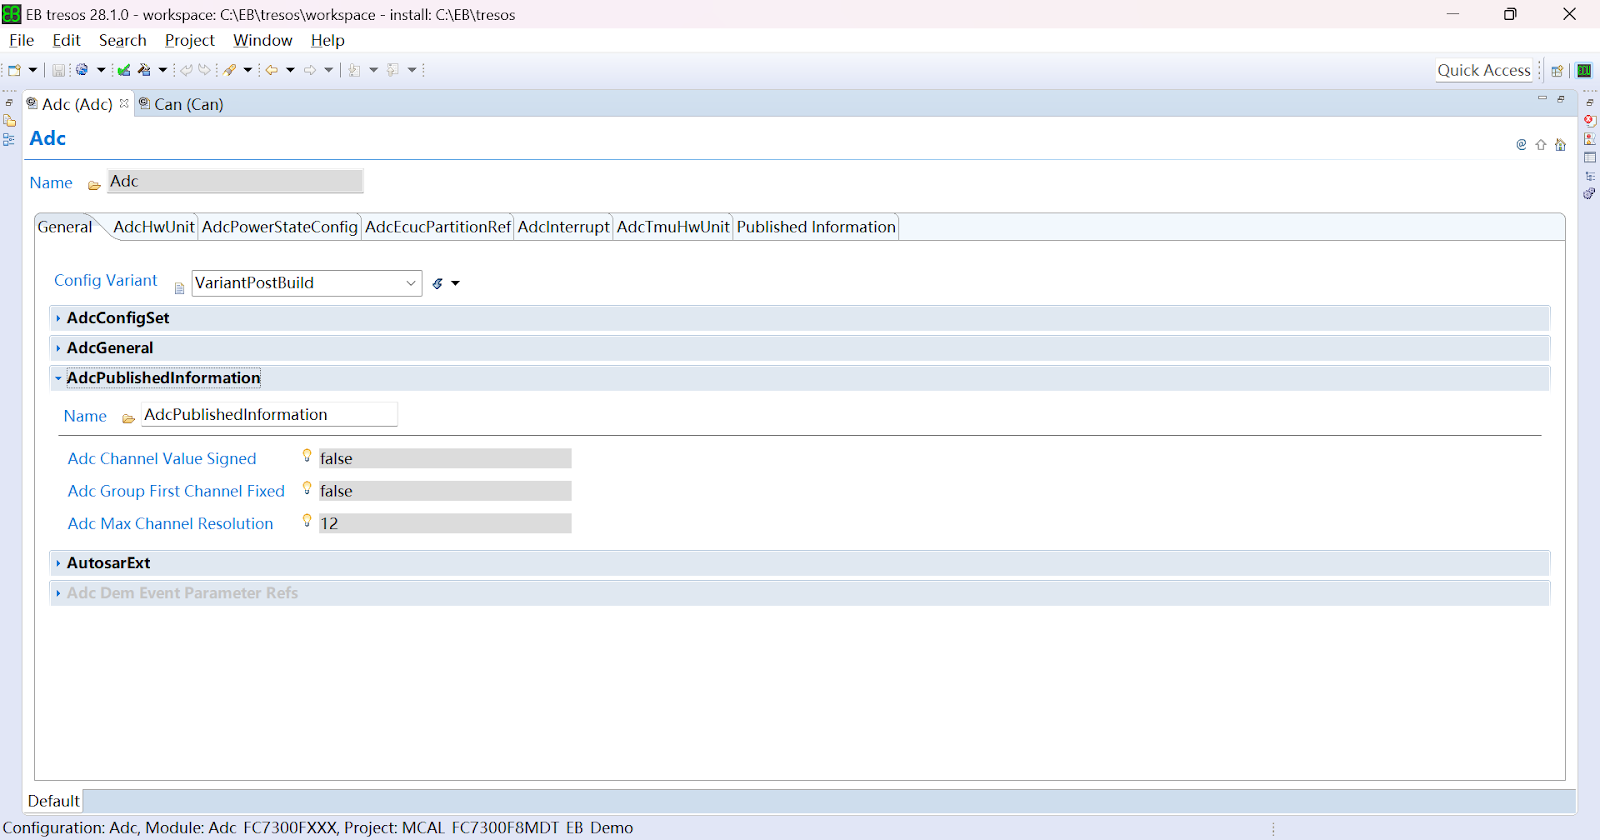Open the project explorer left sidebar icon
The height and width of the screenshot is (840, 1600).
9,121
